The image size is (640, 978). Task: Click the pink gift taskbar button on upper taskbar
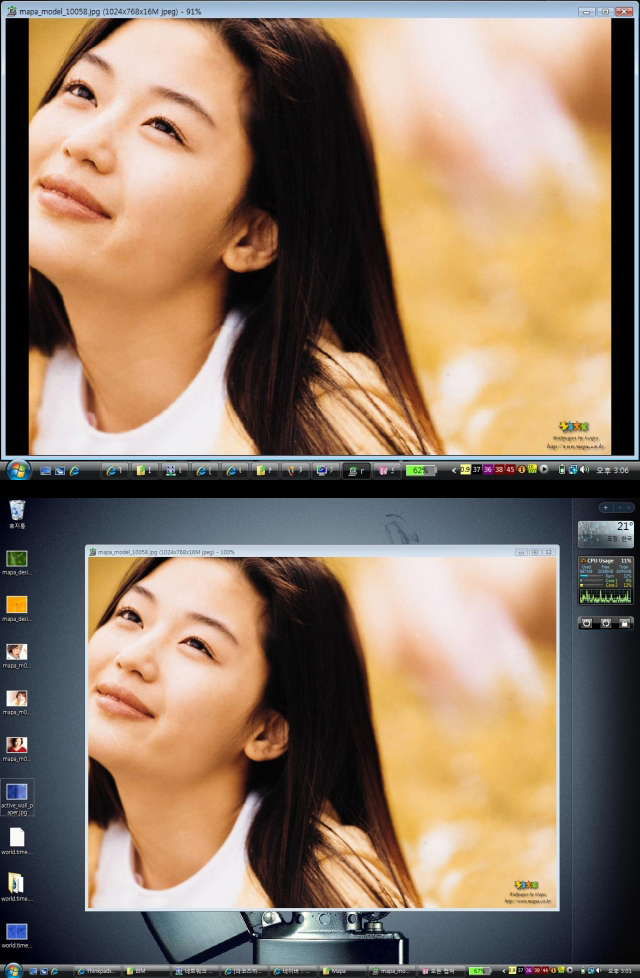(387, 470)
